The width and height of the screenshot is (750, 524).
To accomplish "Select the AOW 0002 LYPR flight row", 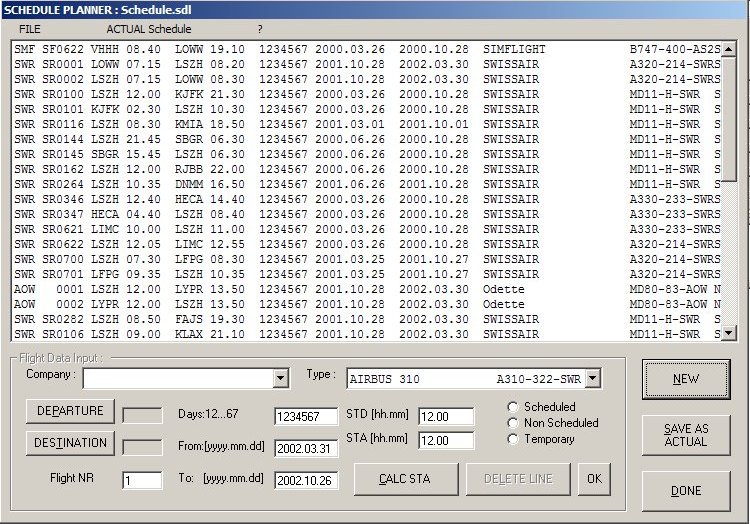I will coord(367,304).
